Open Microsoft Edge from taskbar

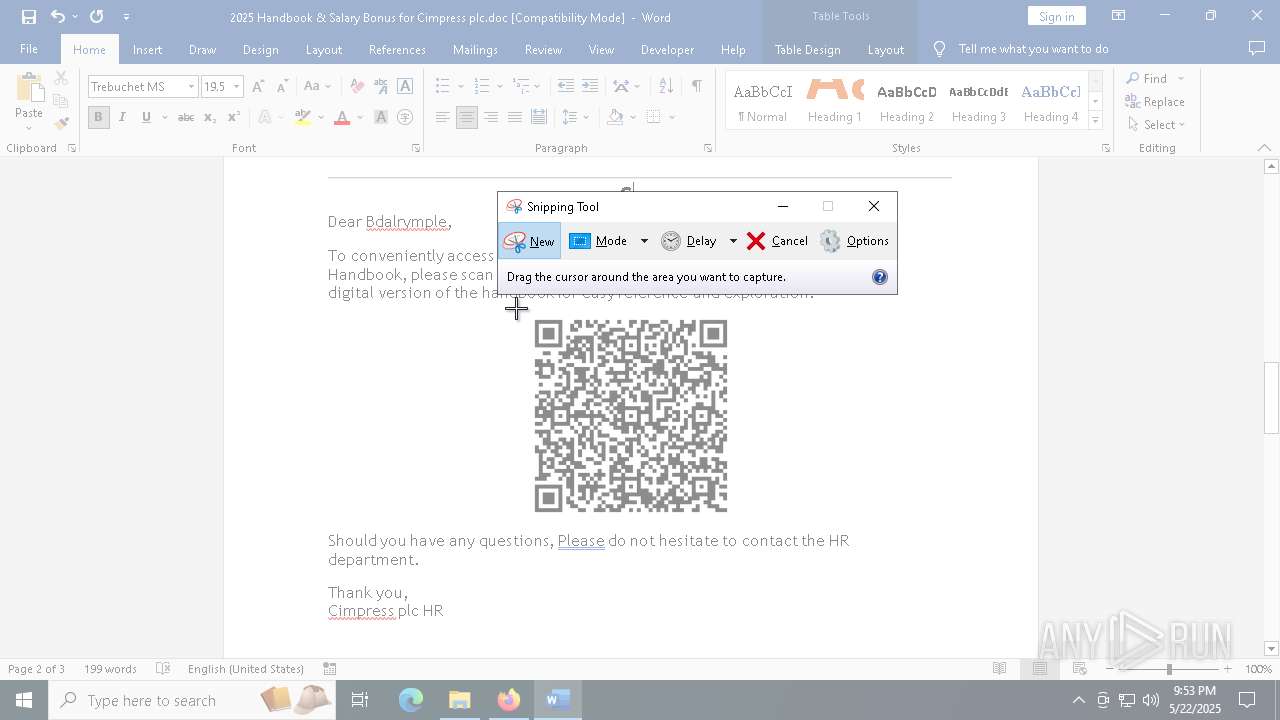[411, 700]
